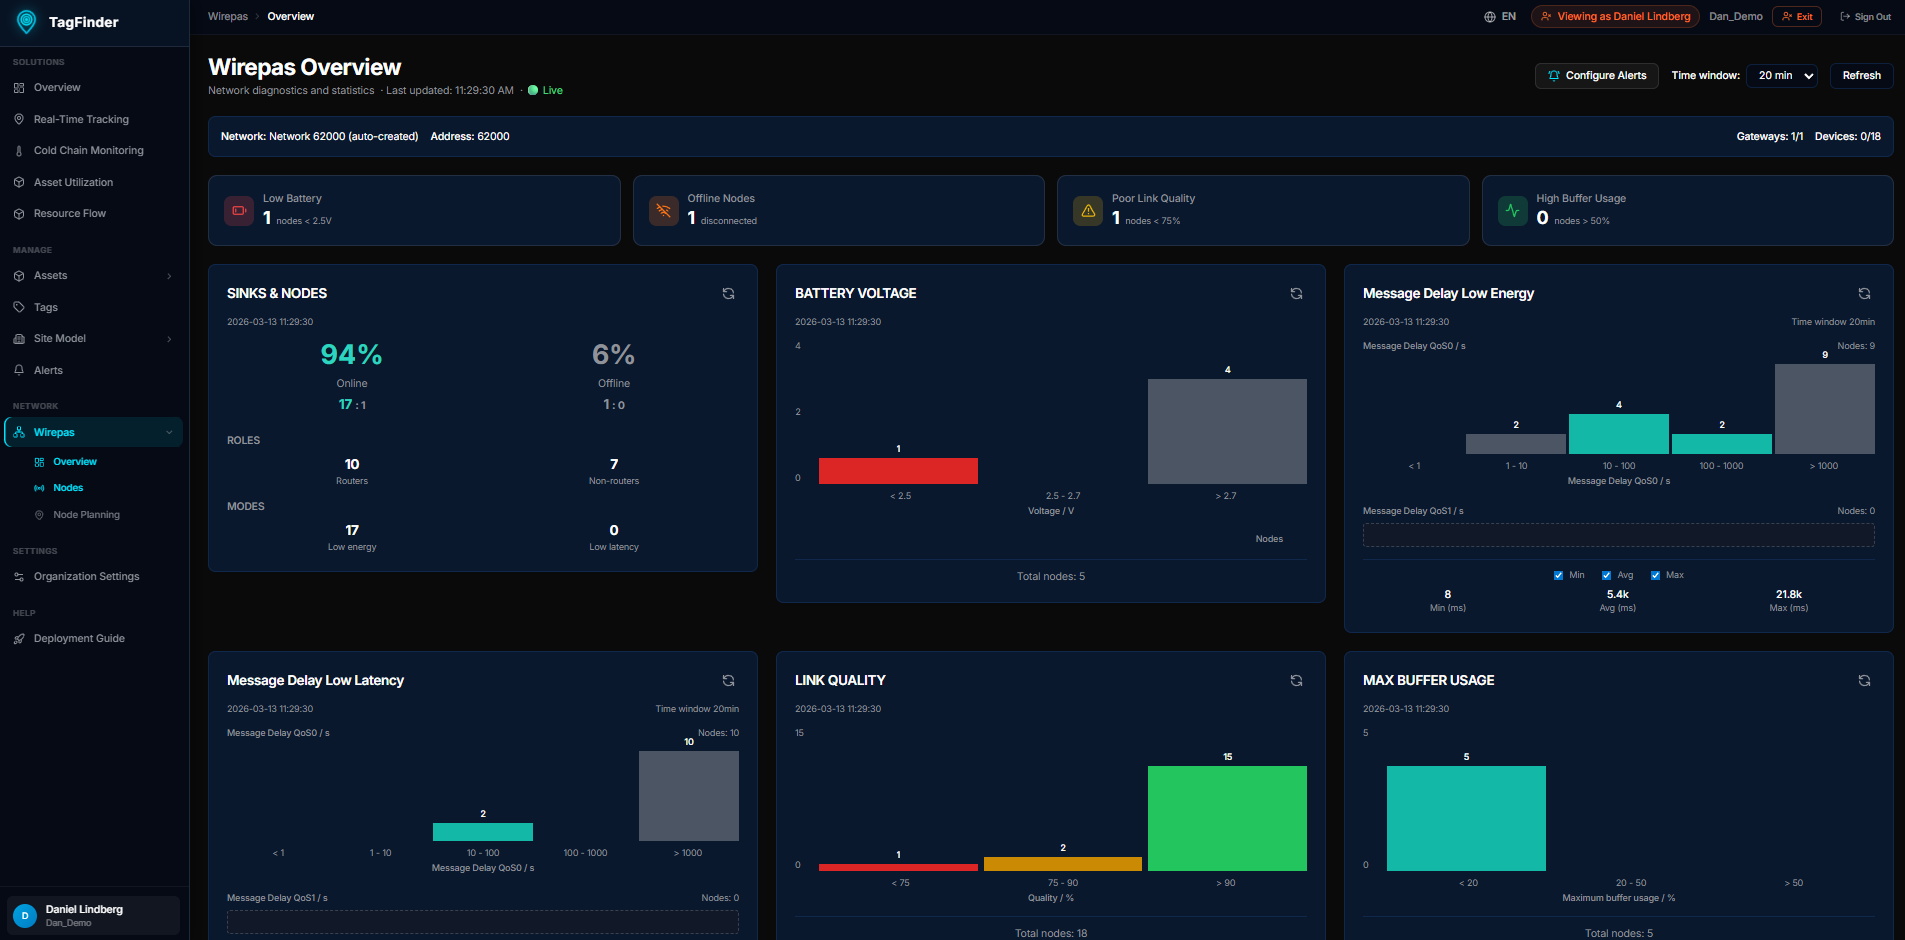Click the Wirepas network icon
The height and width of the screenshot is (940, 1905).
(x=19, y=433)
